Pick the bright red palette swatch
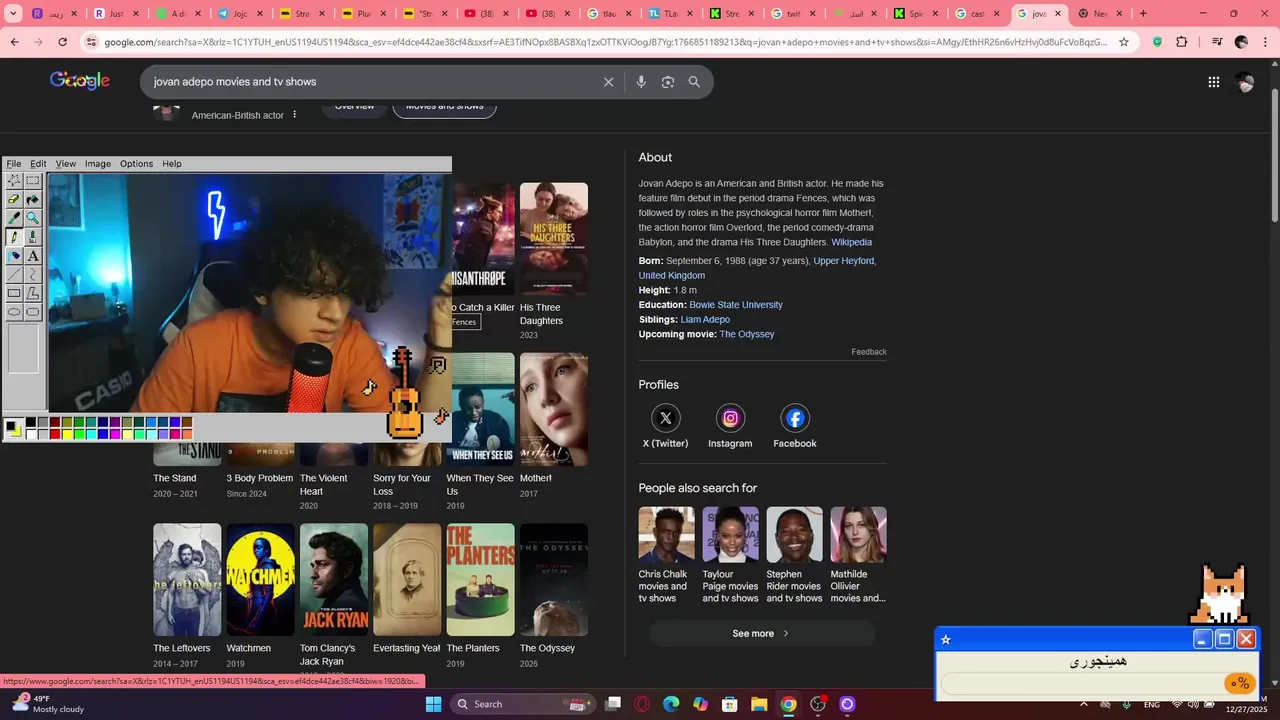Image resolution: width=1280 pixels, height=720 pixels. [55, 434]
